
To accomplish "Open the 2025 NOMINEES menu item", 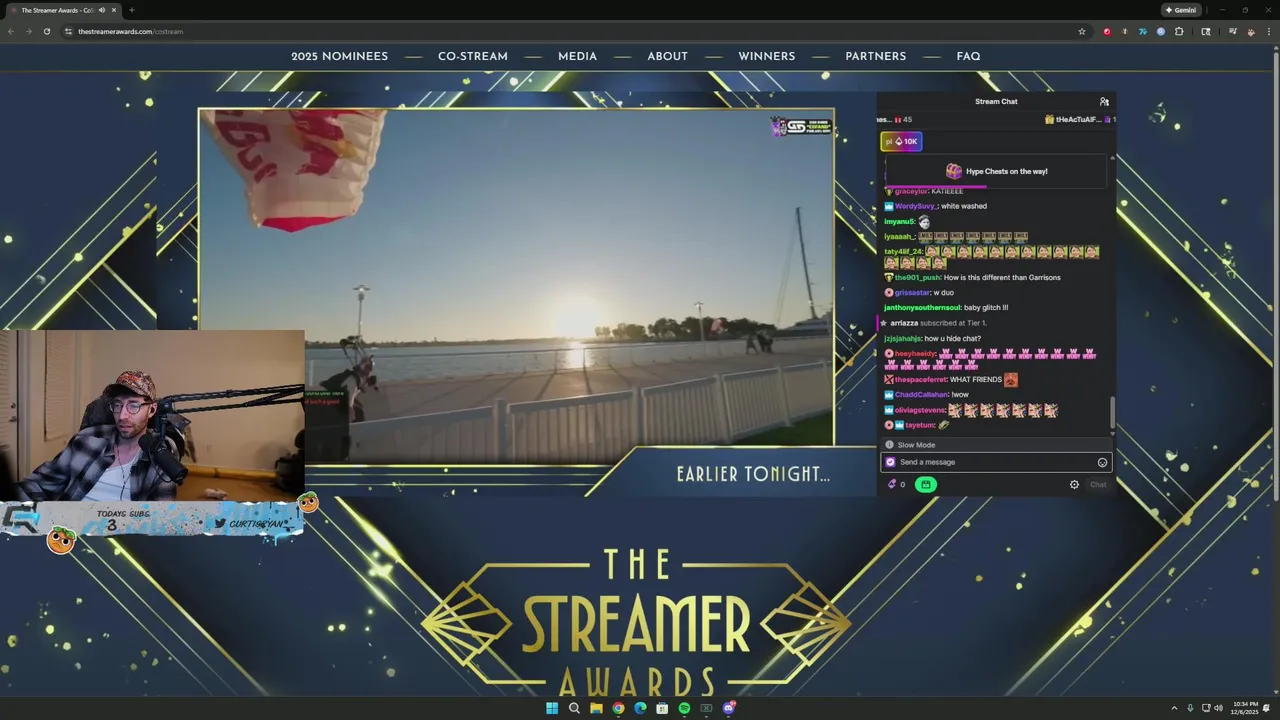I will (339, 56).
